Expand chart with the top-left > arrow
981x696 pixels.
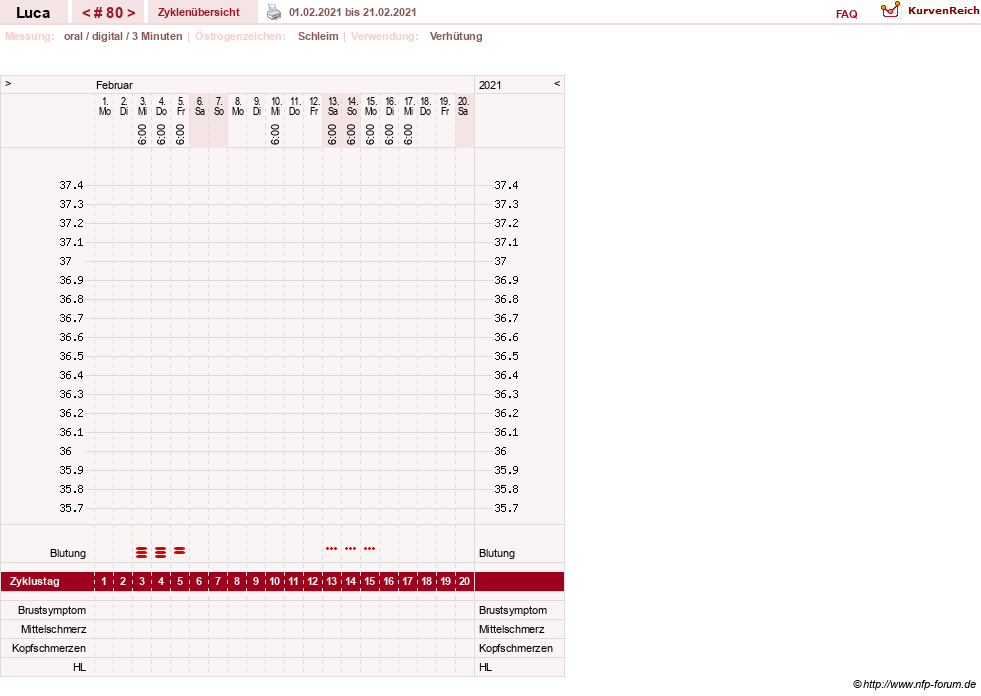click(x=8, y=83)
